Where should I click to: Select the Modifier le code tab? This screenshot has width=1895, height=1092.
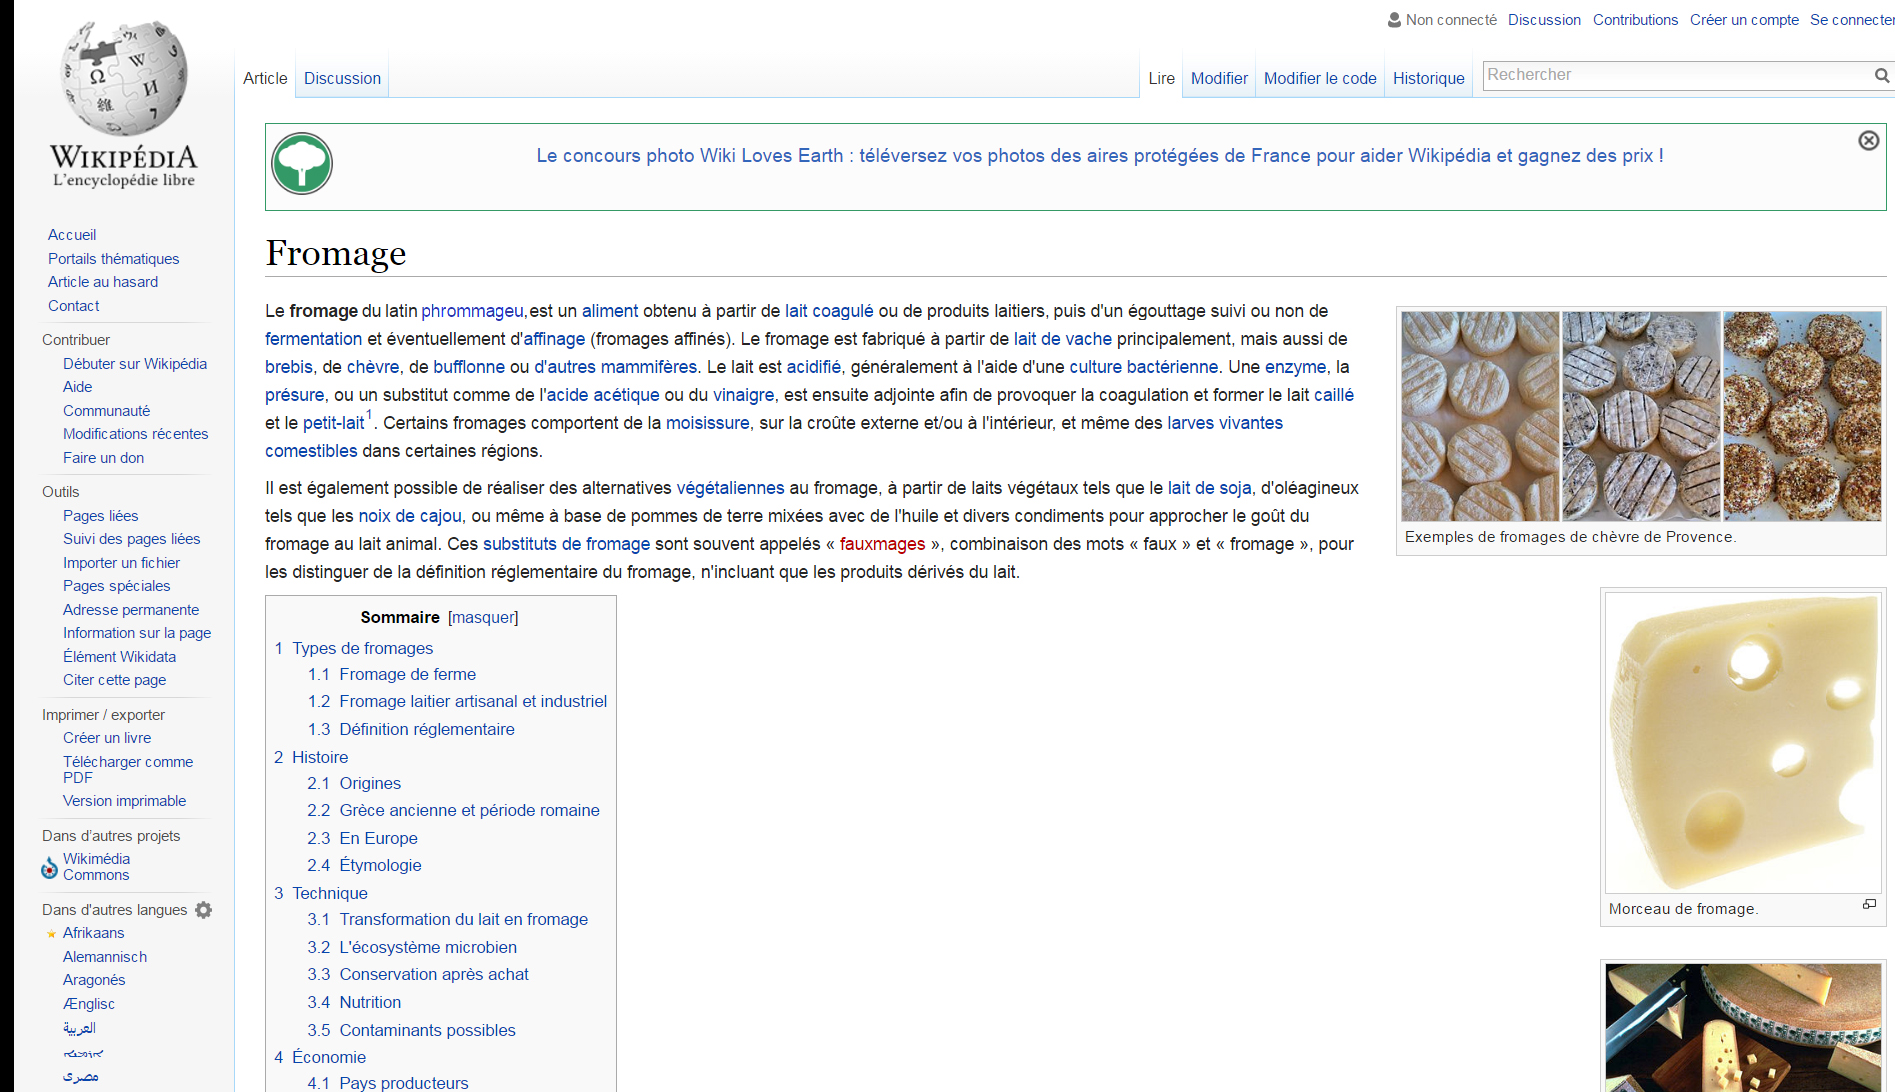pyautogui.click(x=1319, y=79)
